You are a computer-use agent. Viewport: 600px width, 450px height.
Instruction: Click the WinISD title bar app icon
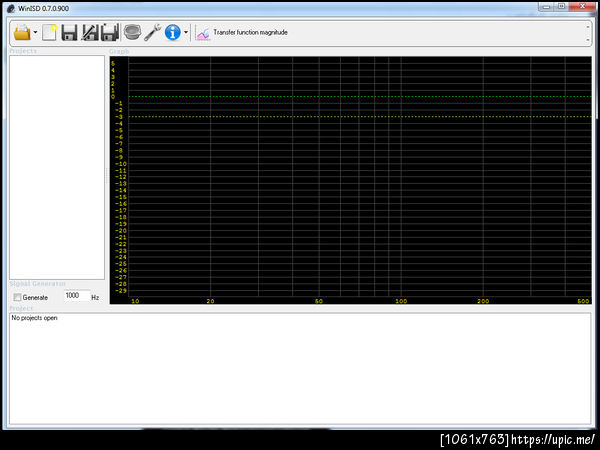click(x=11, y=8)
